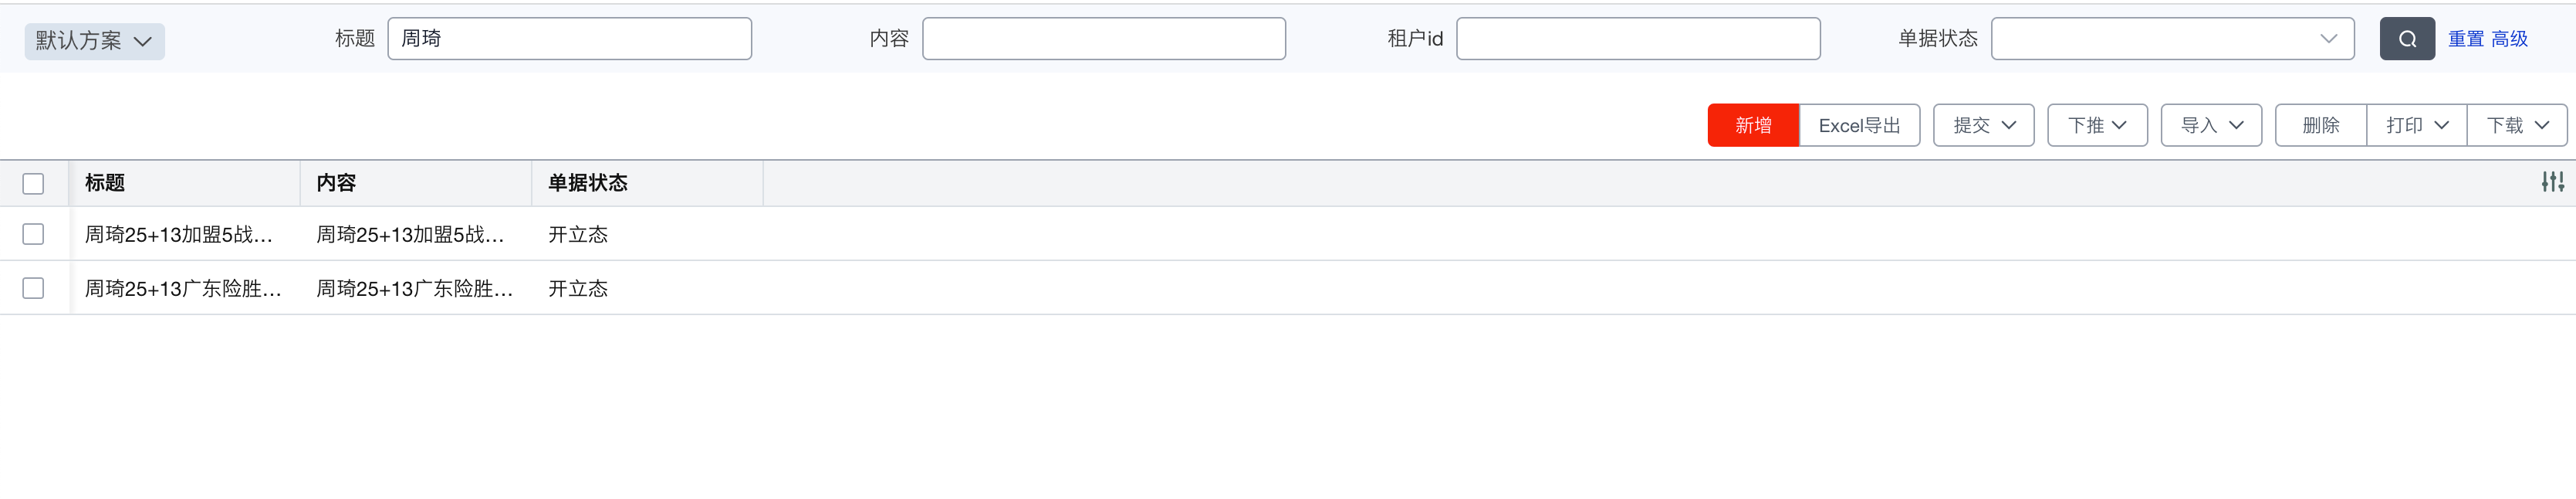Focus the 标题 input containing 周琦
Screen dimensions: 2576x499
click(569, 39)
